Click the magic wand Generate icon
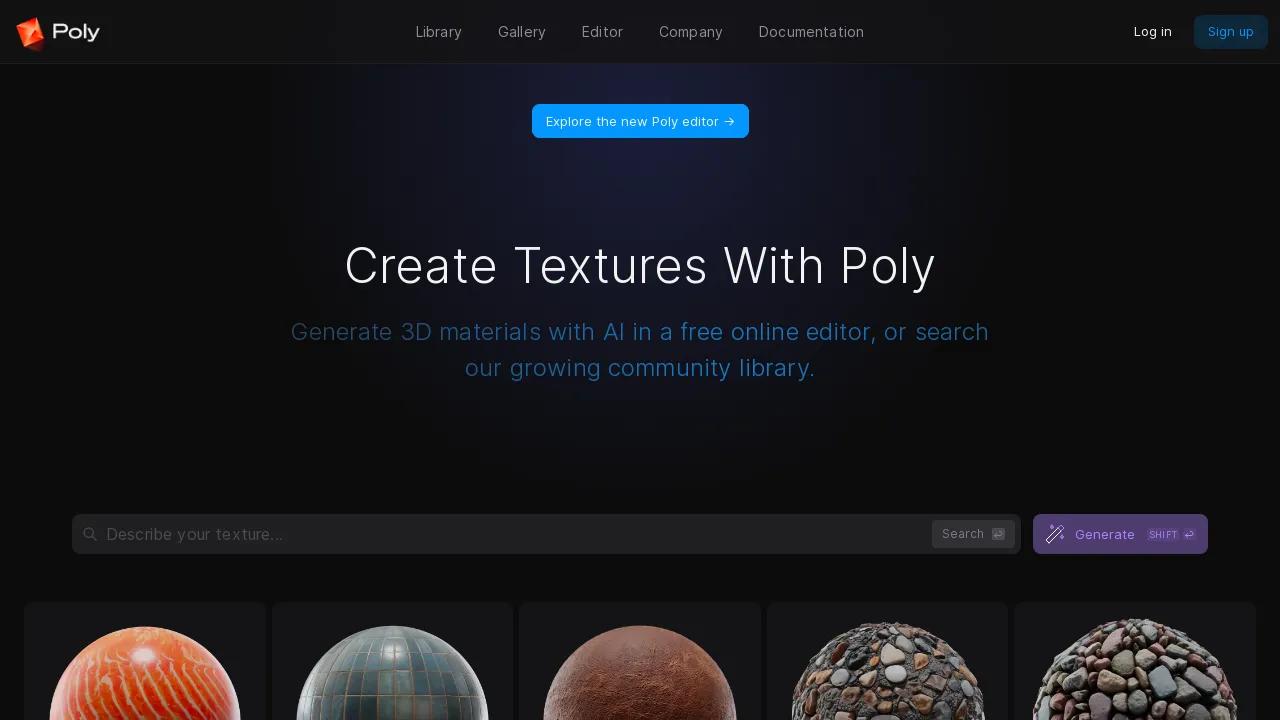This screenshot has width=1280, height=720. 1055,534
